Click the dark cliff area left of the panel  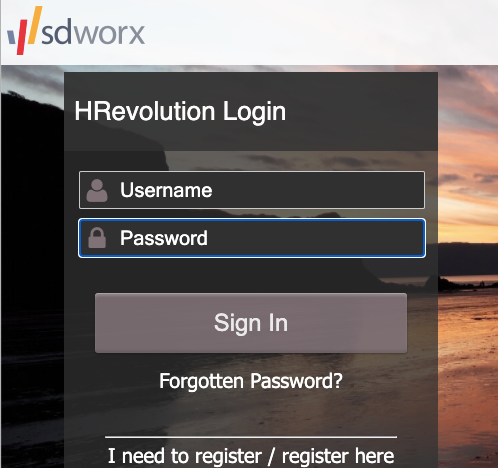click(x=32, y=200)
